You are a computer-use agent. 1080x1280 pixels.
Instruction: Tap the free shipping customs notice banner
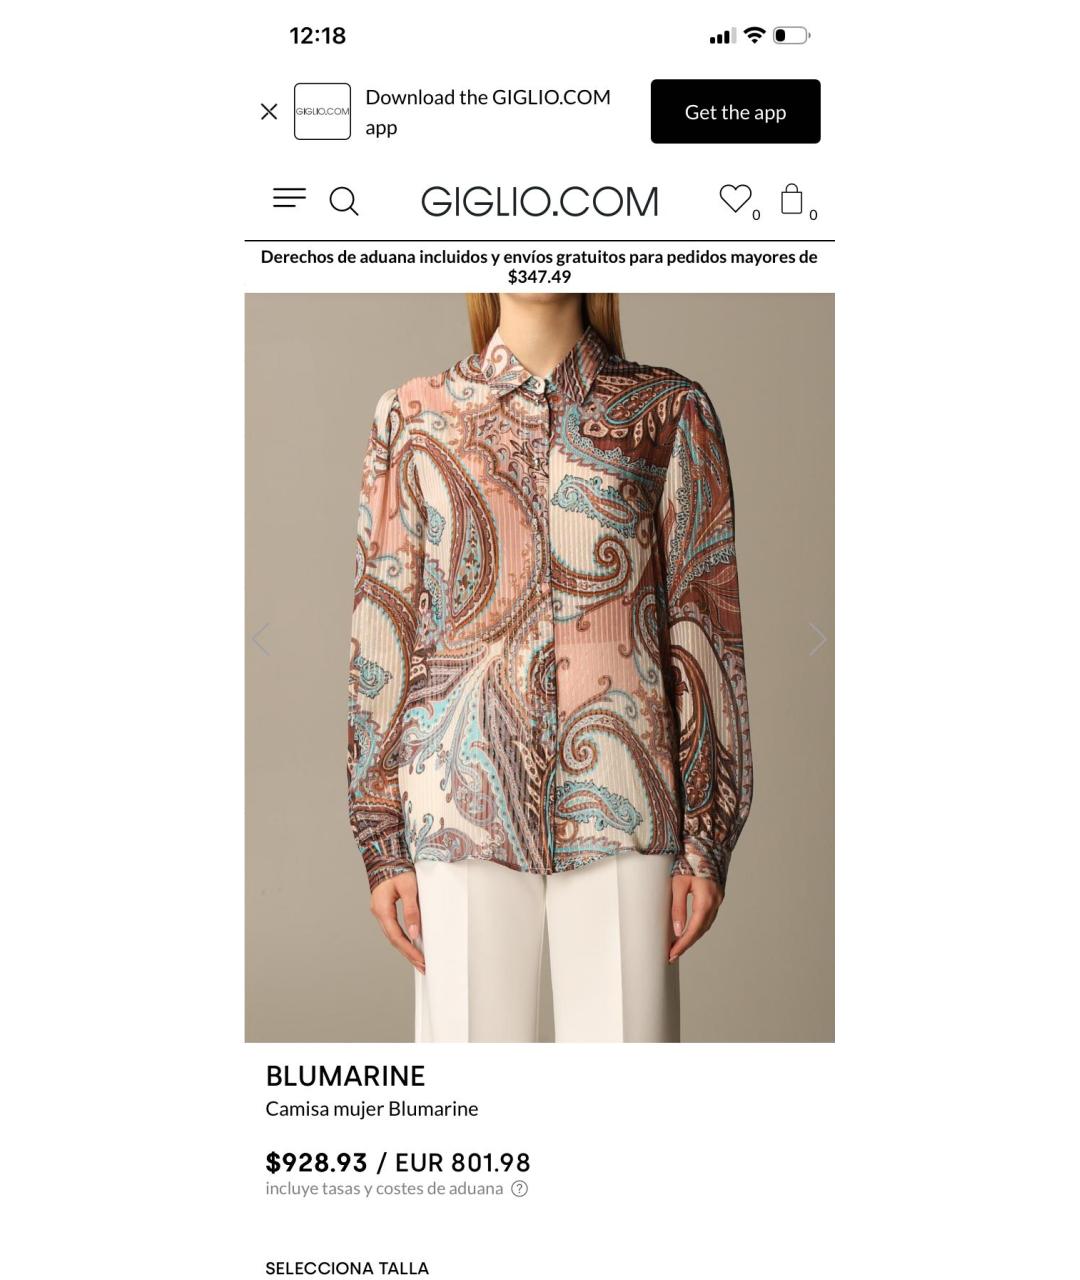pos(539,267)
